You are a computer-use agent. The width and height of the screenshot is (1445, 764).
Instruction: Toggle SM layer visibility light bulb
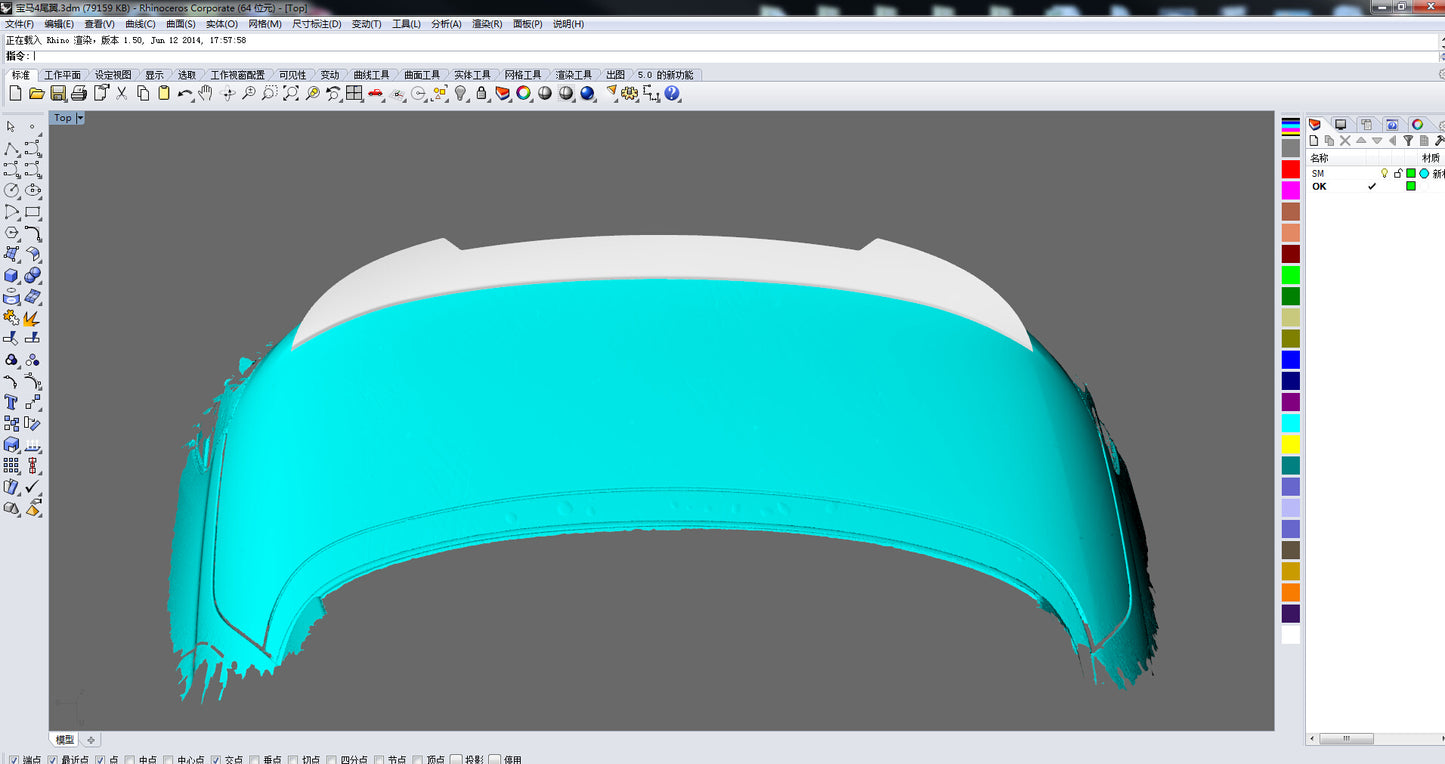point(1385,173)
